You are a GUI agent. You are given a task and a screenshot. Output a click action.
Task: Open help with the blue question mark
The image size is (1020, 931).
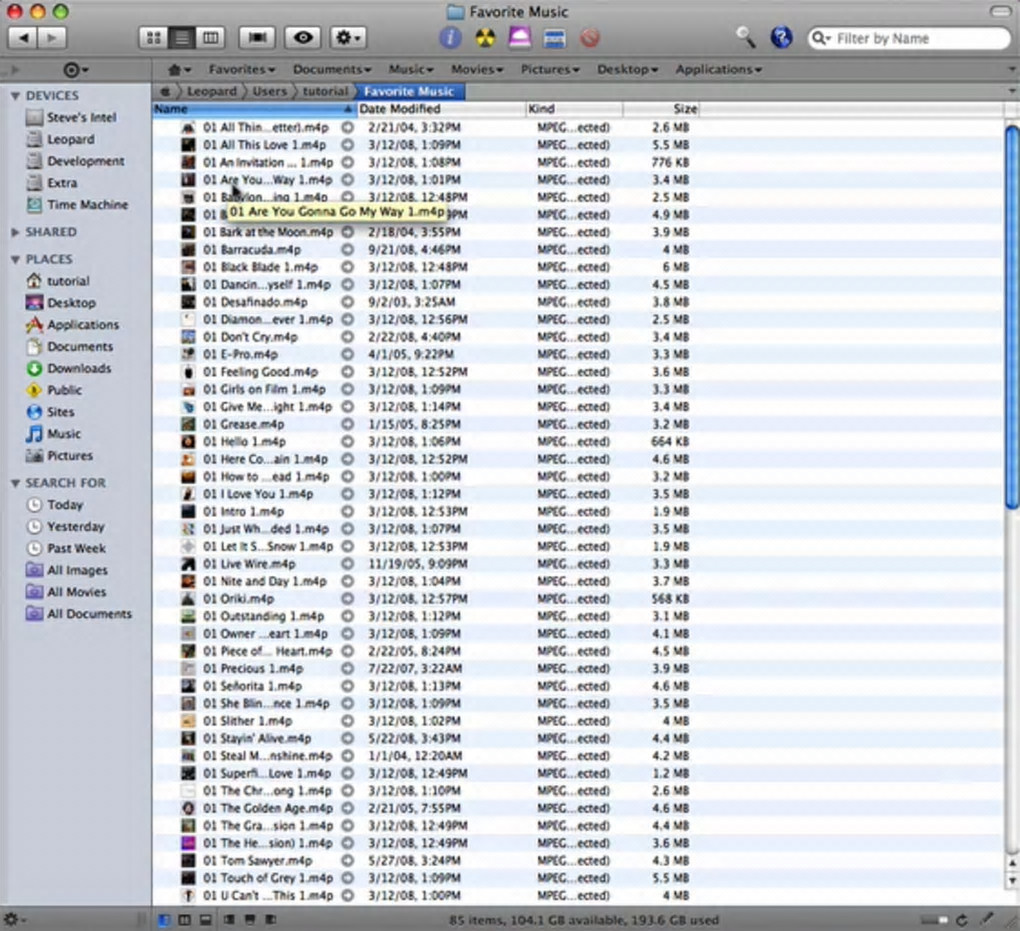(x=781, y=37)
